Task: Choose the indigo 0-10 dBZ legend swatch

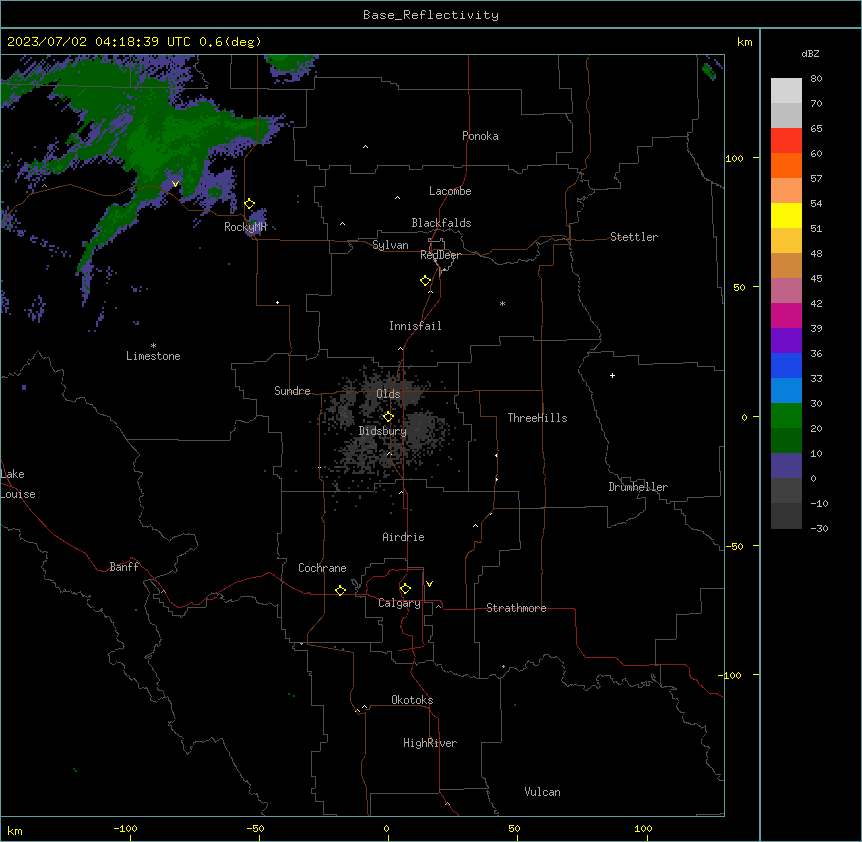Action: pos(786,466)
